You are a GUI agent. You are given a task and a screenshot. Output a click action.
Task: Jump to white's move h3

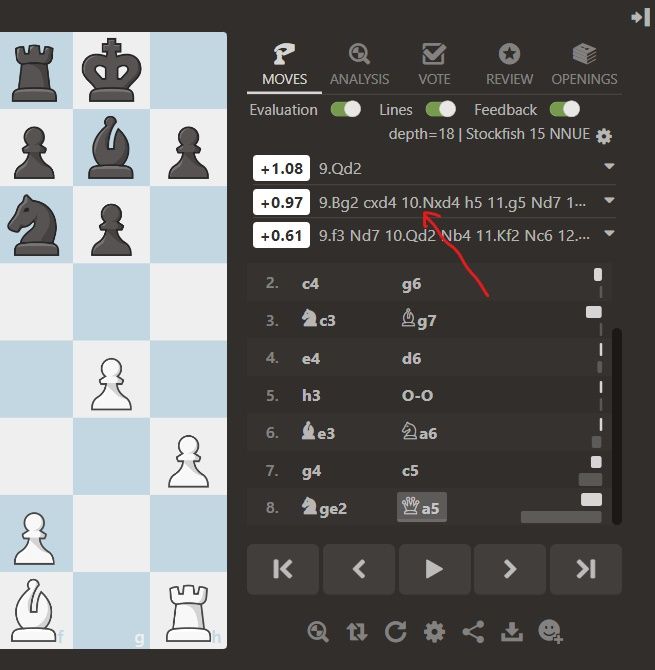[311, 395]
